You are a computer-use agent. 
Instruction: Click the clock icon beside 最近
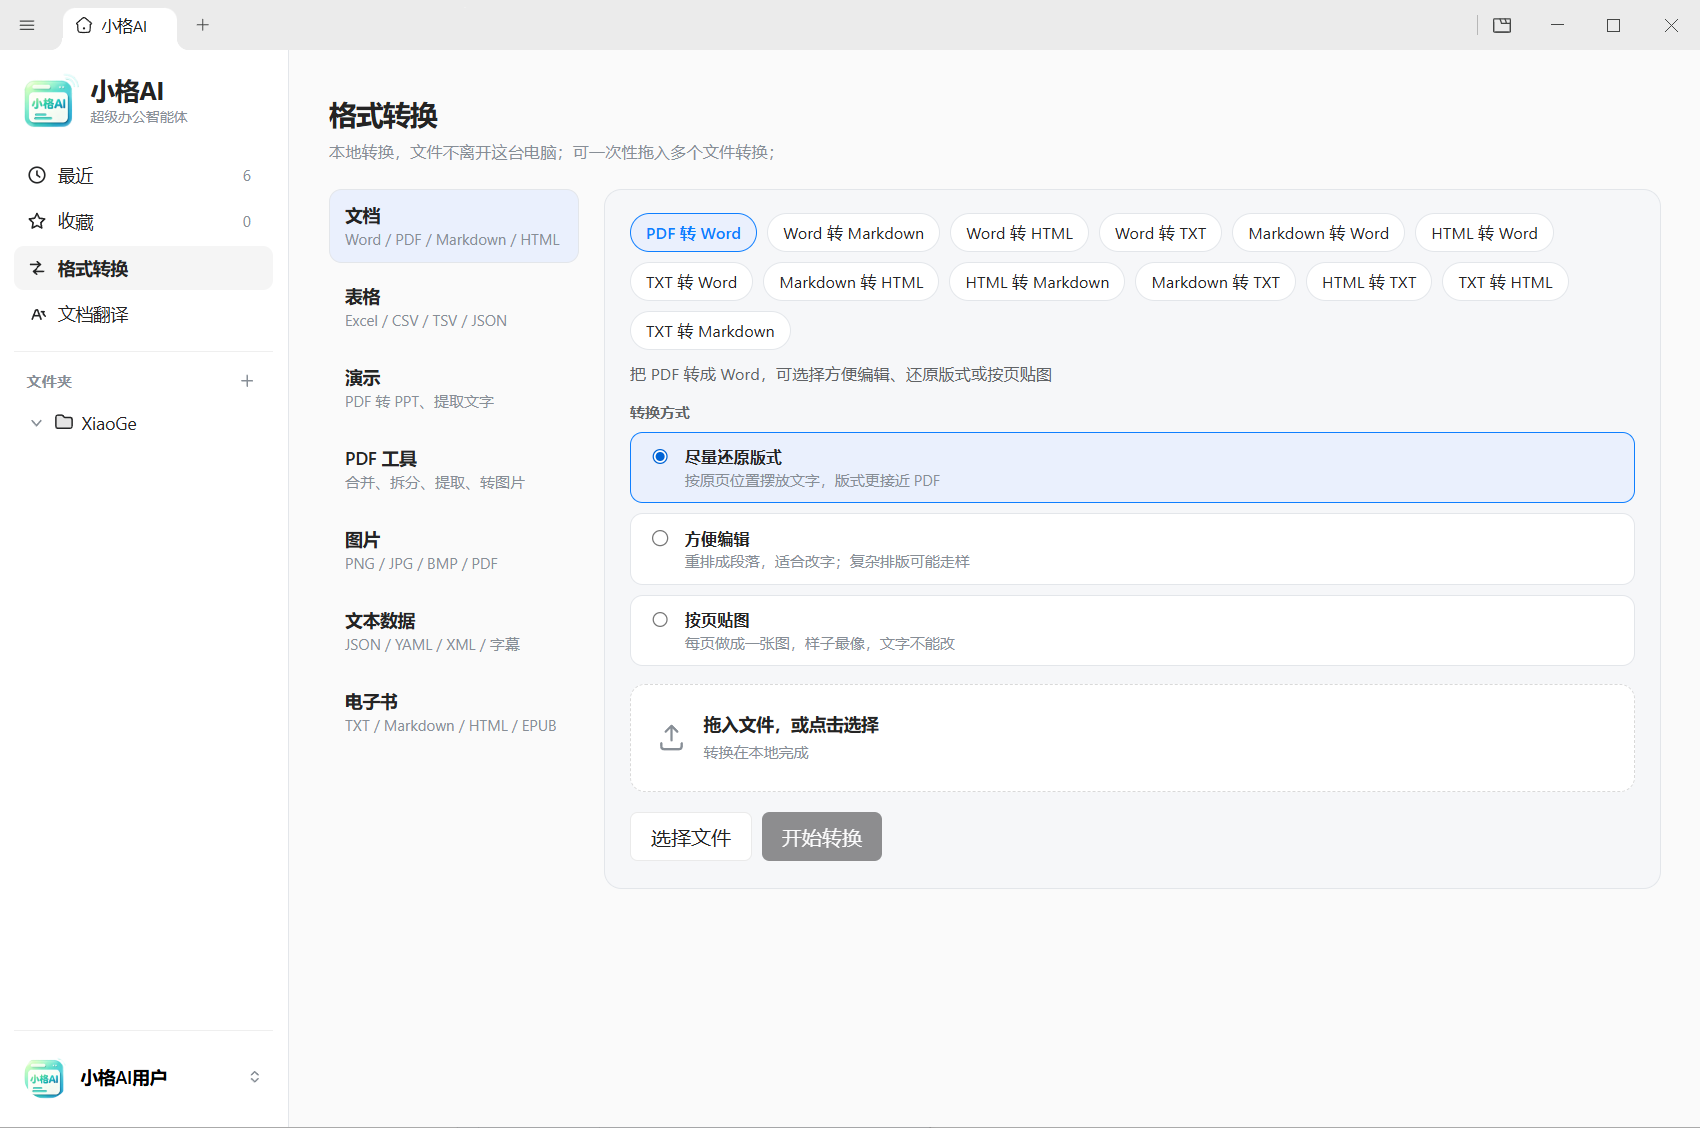(37, 175)
